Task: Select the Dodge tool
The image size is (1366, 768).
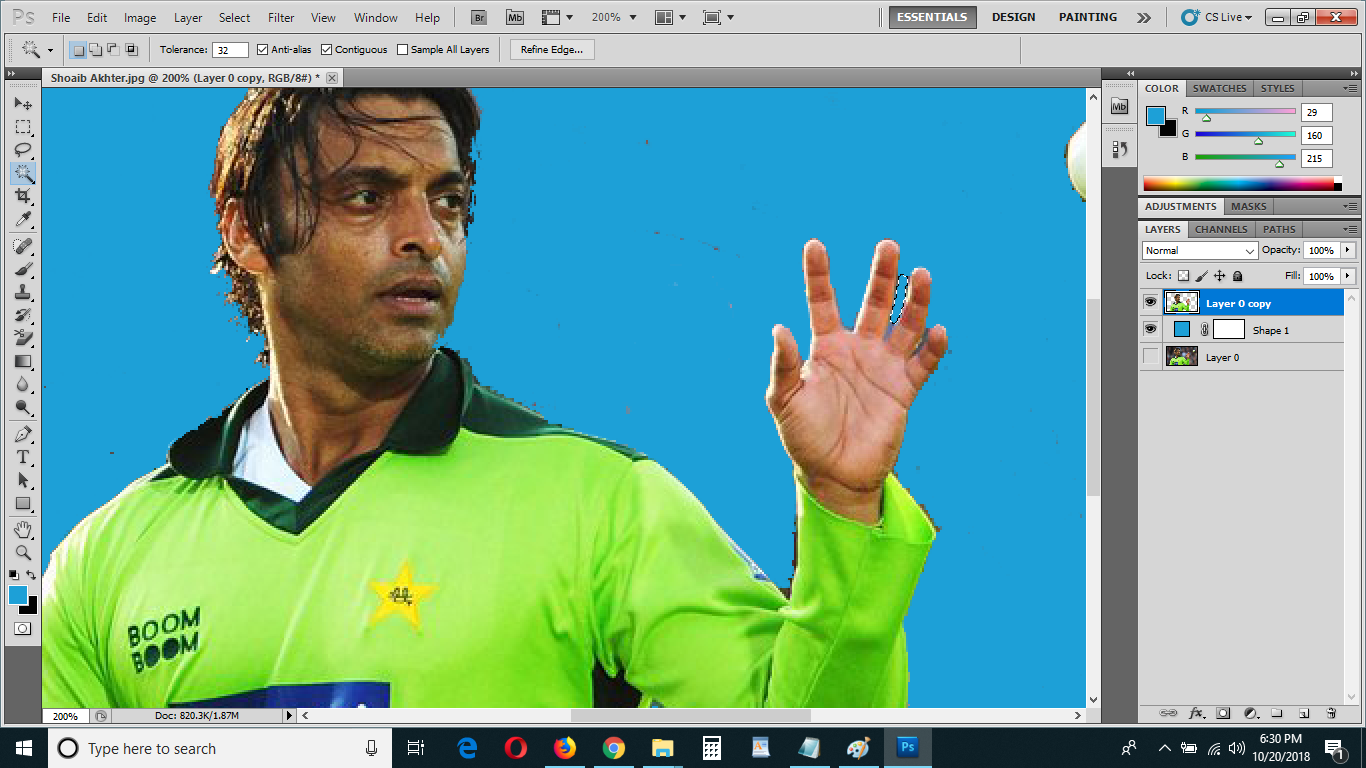Action: click(22, 407)
